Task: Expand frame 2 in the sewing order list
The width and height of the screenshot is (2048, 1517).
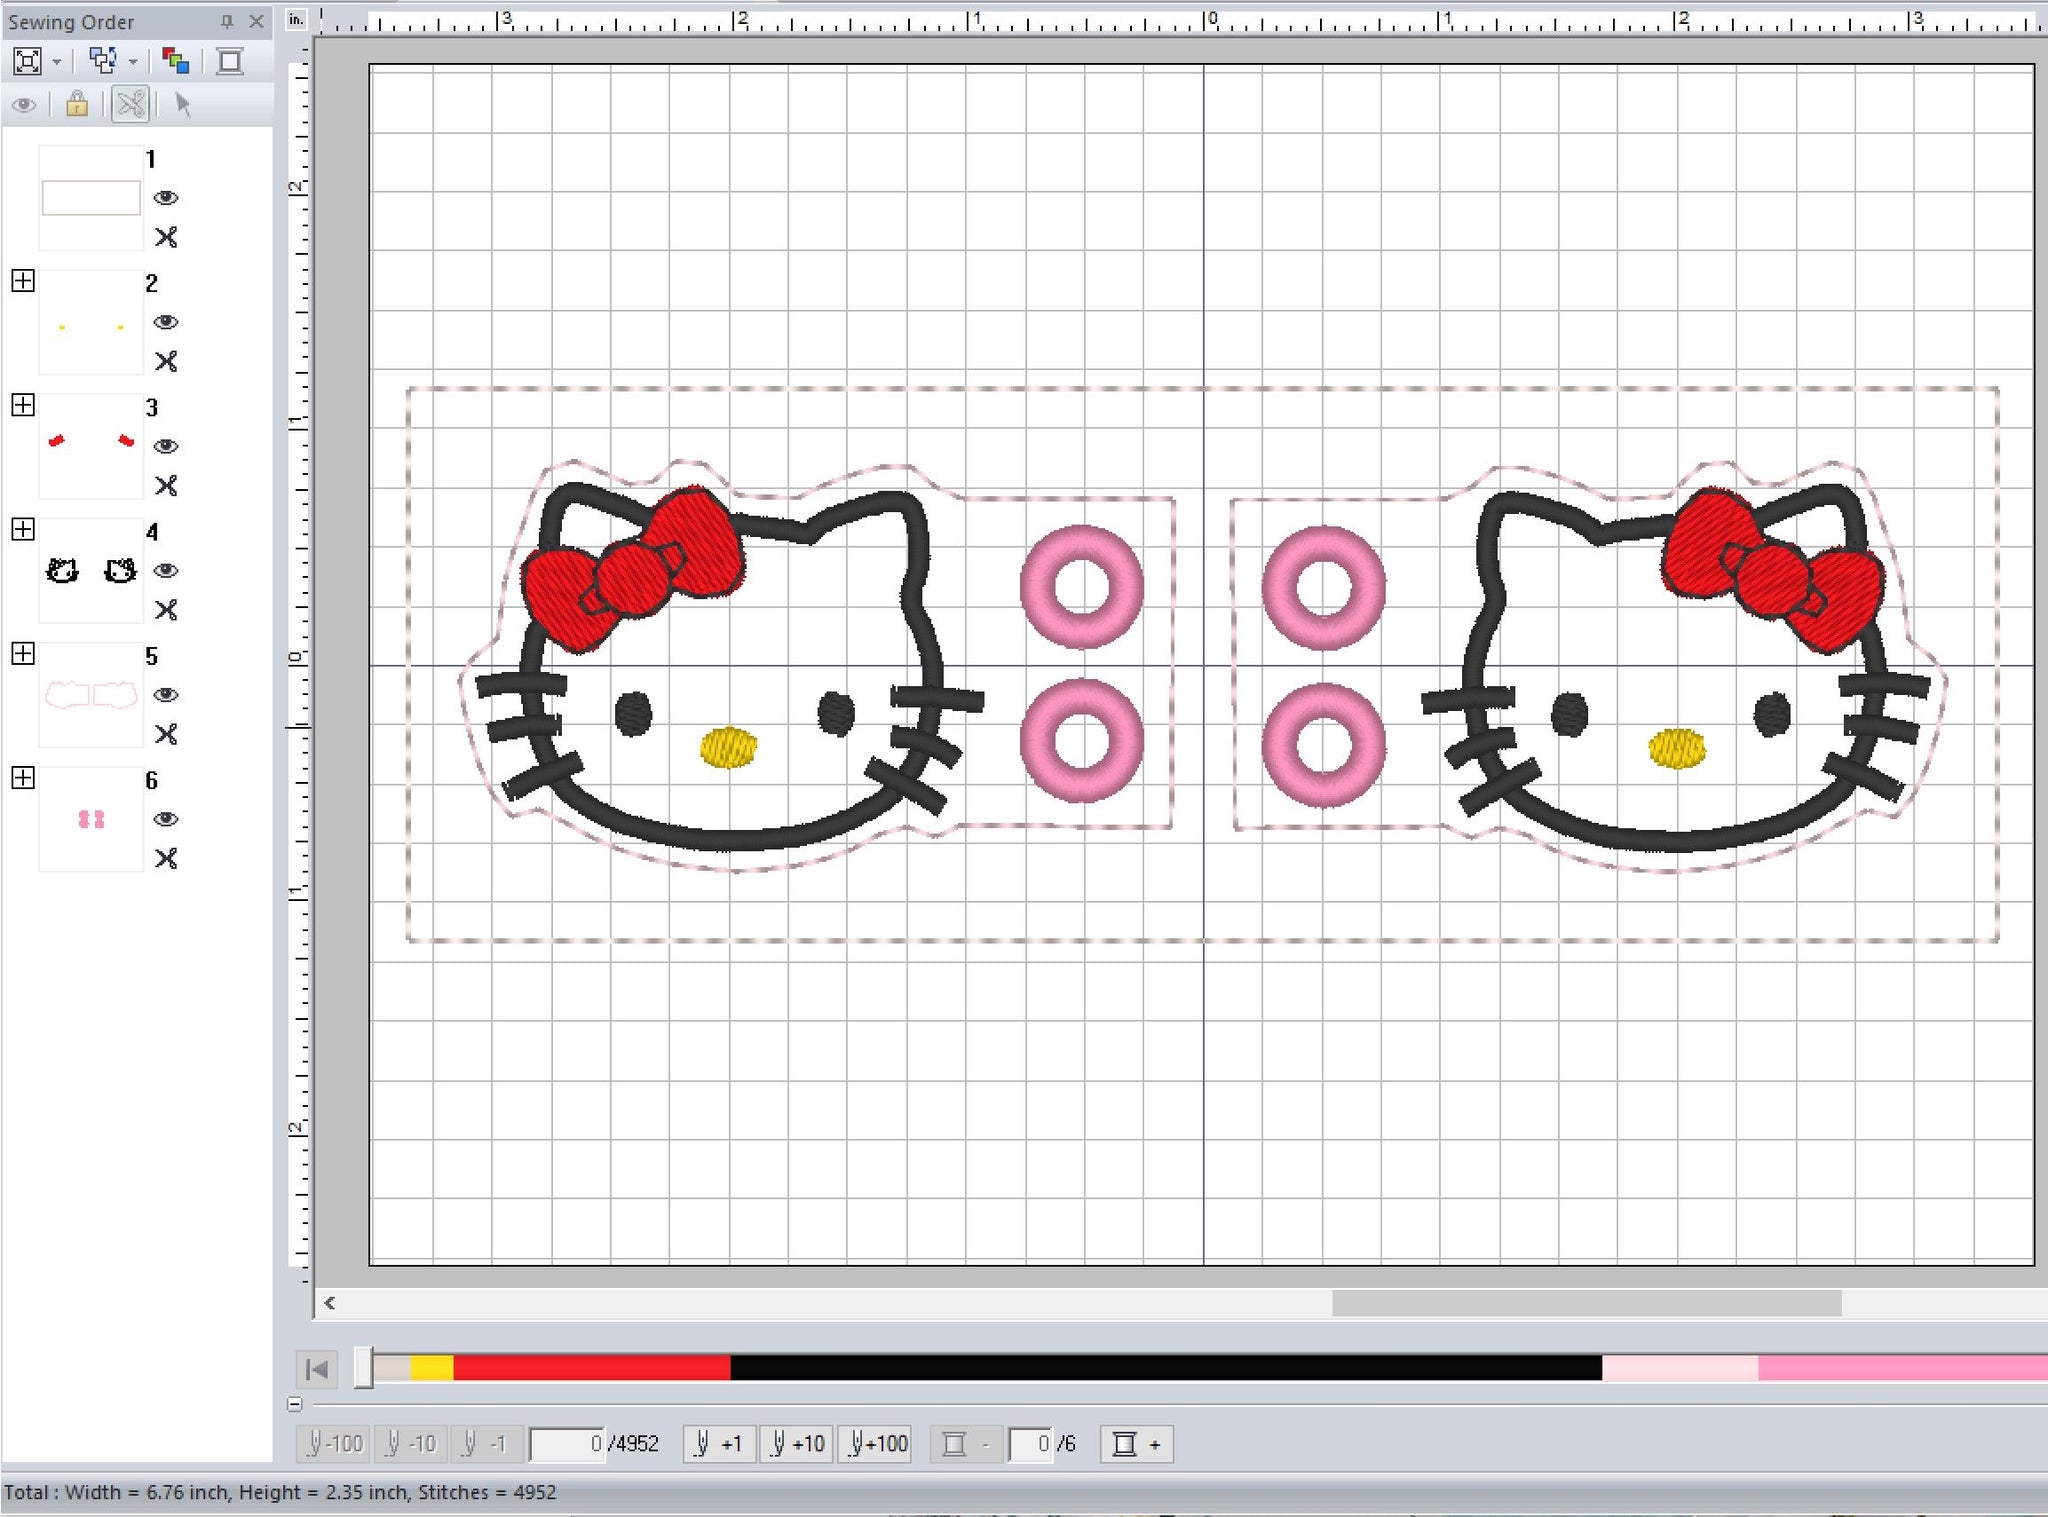Action: click(23, 281)
